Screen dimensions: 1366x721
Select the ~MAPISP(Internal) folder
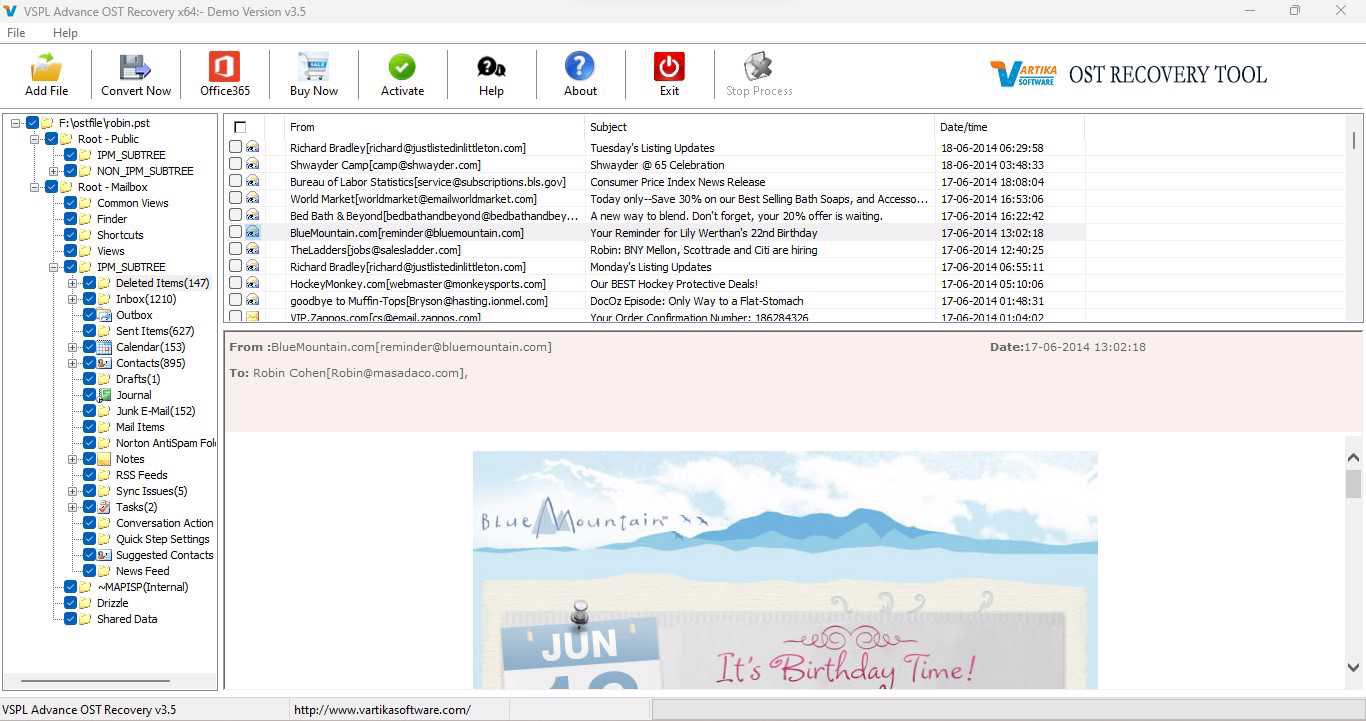click(142, 587)
